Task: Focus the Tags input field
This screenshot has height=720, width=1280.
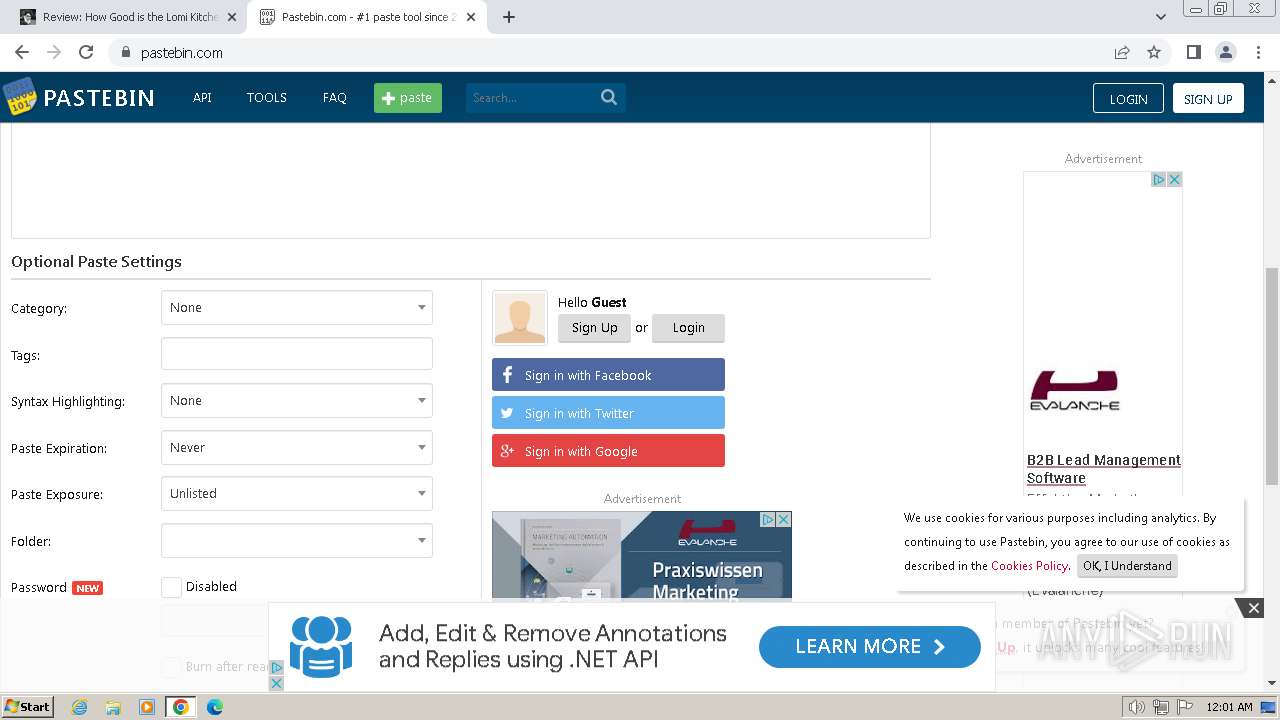Action: [x=297, y=354]
